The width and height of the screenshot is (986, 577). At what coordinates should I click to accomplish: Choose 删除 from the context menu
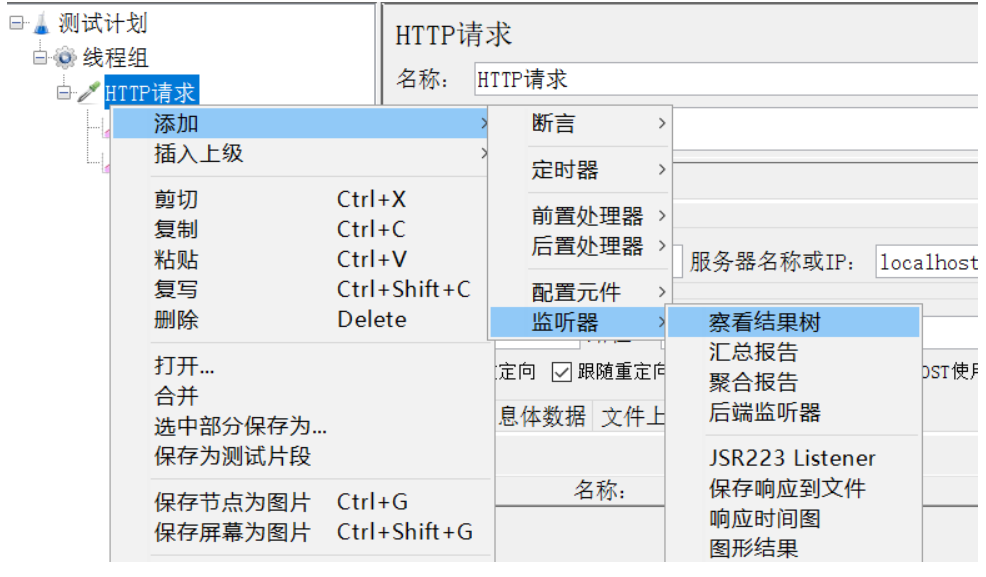pyautogui.click(x=301, y=320)
